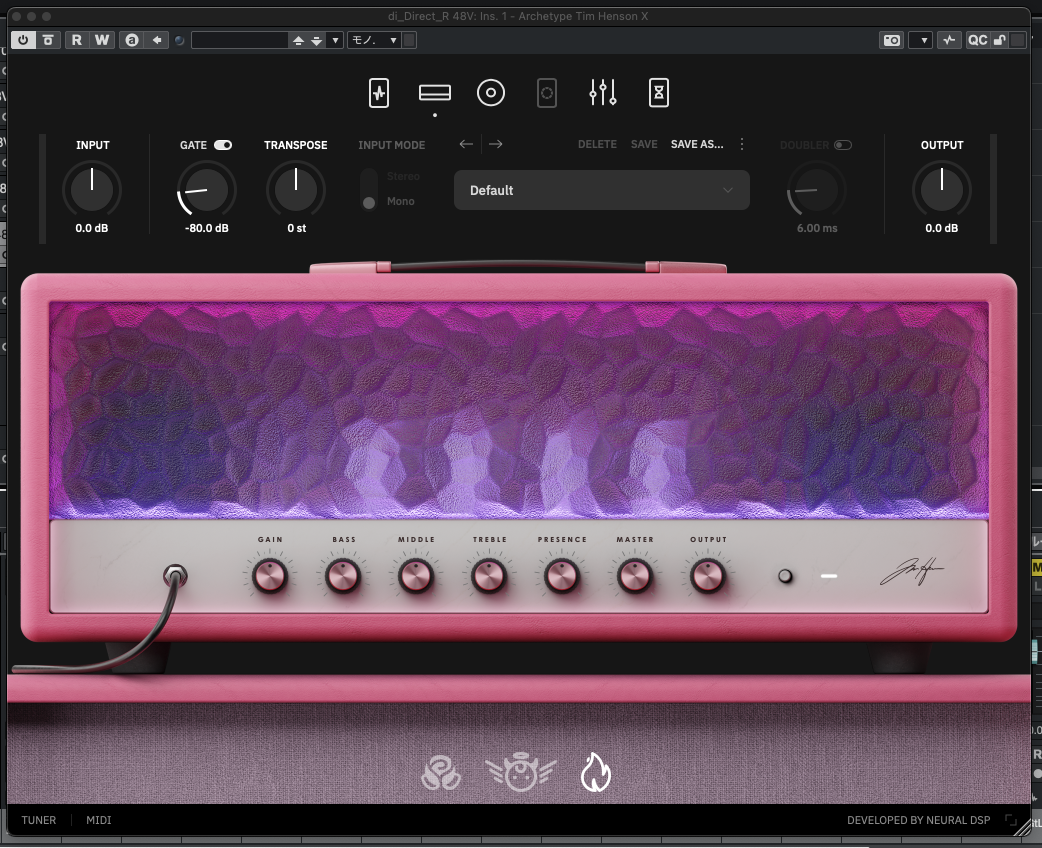This screenshot has width=1042, height=848.
Task: Click the amp panel OUTPUT knob
Action: (x=708, y=576)
